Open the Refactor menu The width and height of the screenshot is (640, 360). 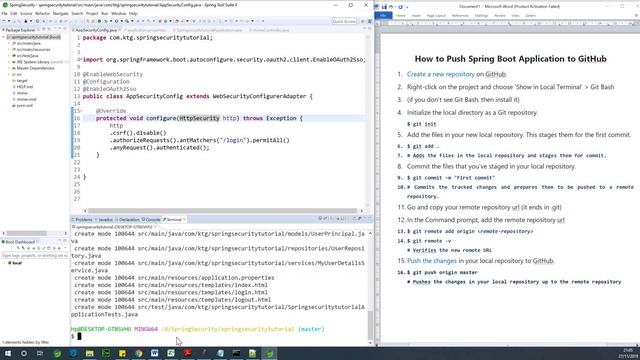[x=42, y=13]
